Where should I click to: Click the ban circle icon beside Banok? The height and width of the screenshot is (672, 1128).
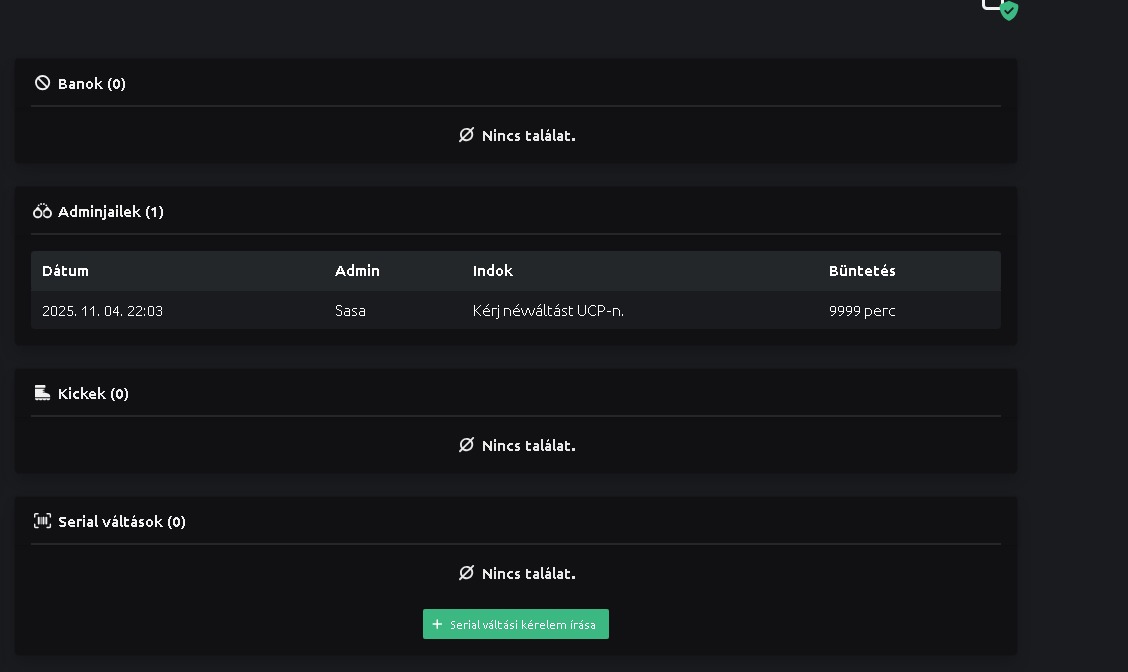click(42, 83)
